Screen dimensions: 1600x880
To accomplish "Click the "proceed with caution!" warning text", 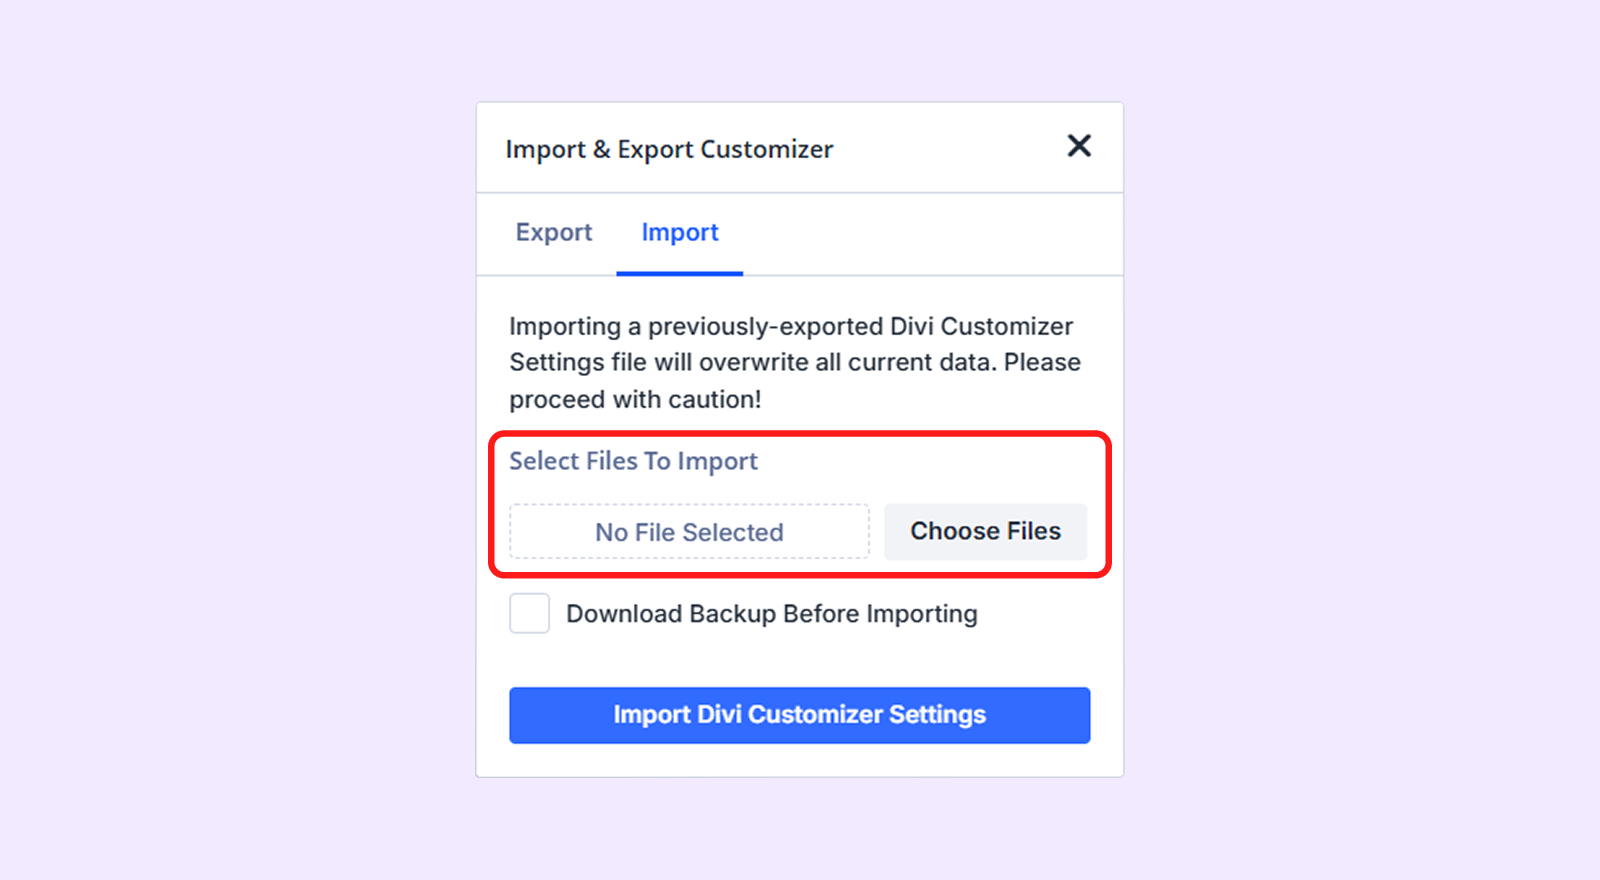I will (635, 399).
